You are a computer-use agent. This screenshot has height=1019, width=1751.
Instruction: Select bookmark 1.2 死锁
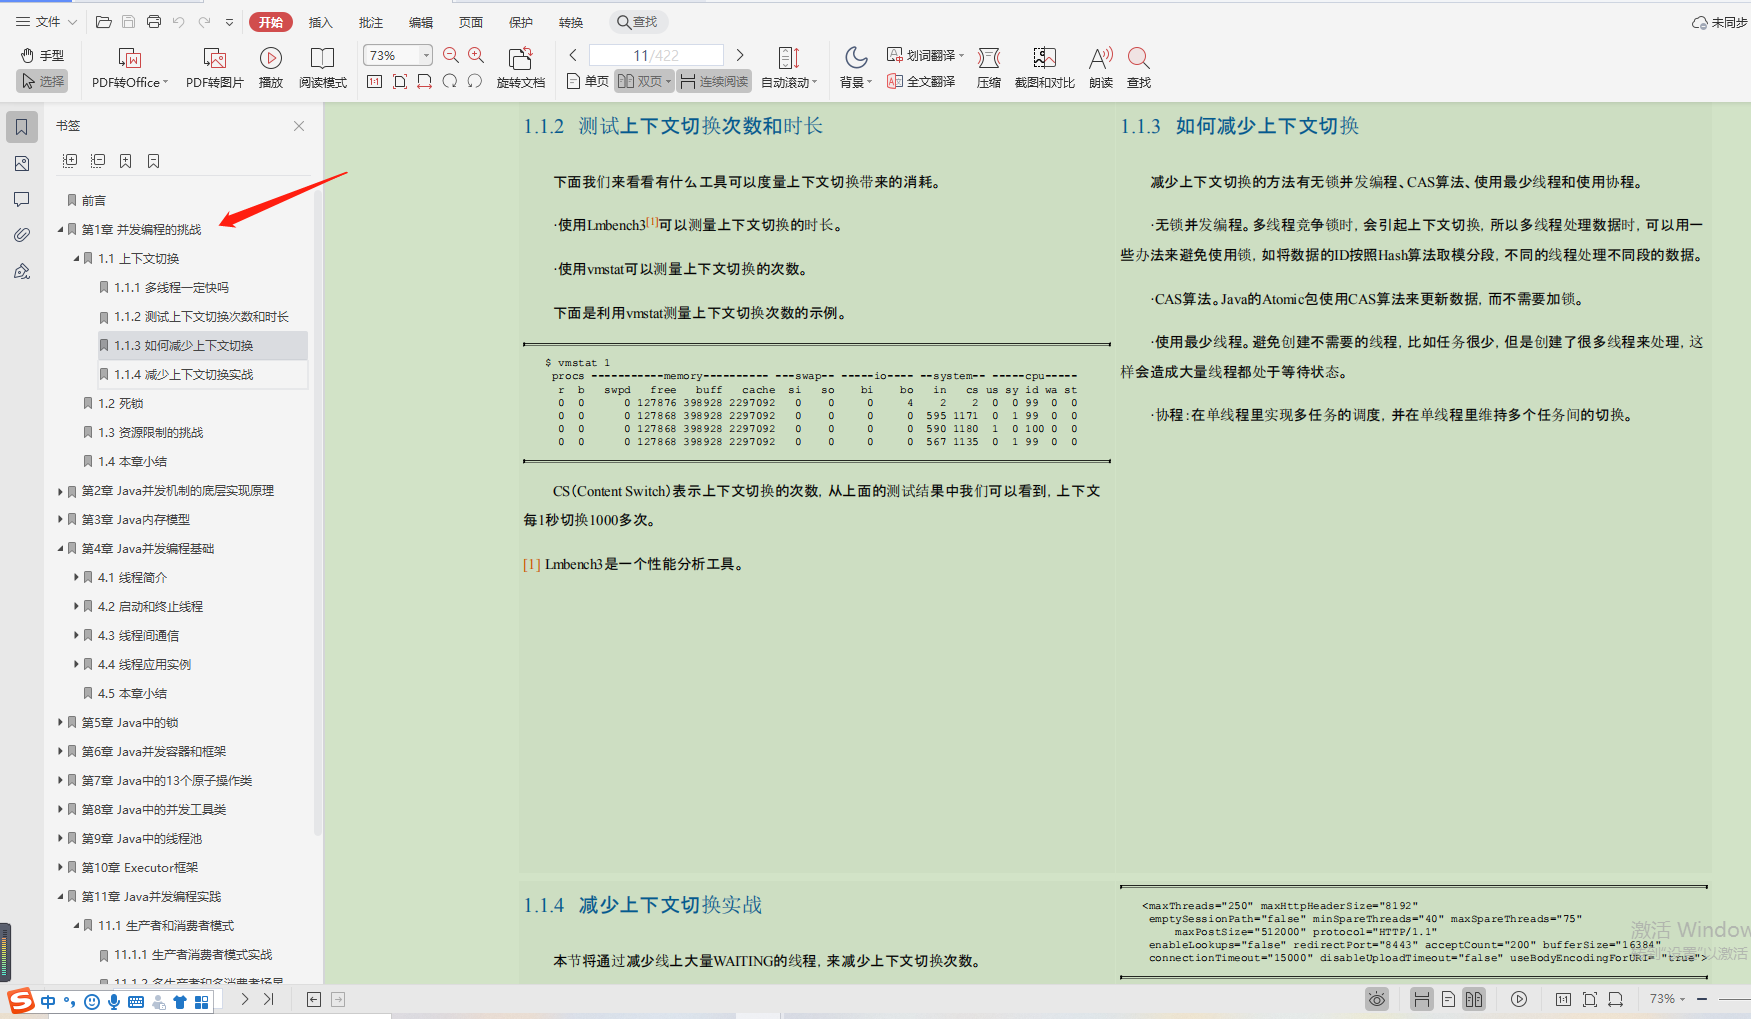(120, 403)
